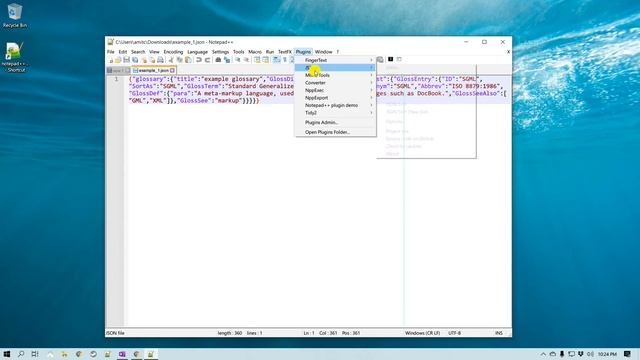Click the Close document toolbar icon
The image size is (640, 360).
pyautogui.click(x=144, y=60)
